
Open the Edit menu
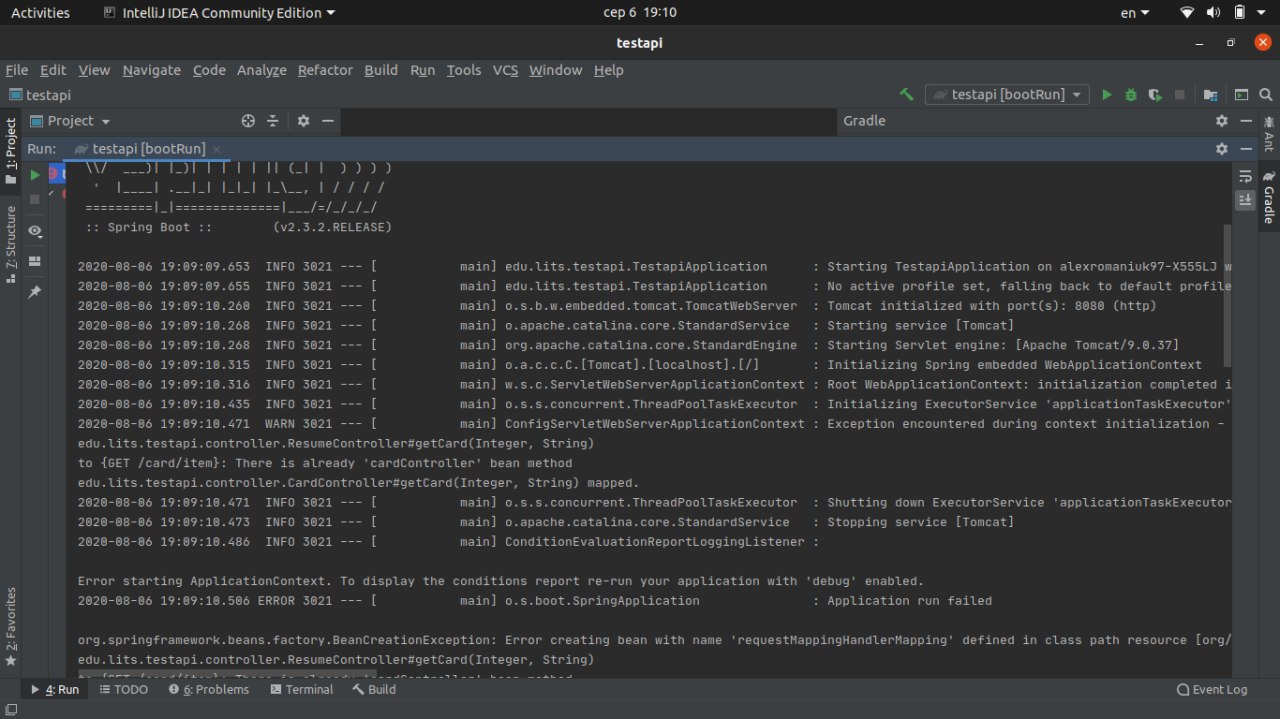[x=53, y=70]
